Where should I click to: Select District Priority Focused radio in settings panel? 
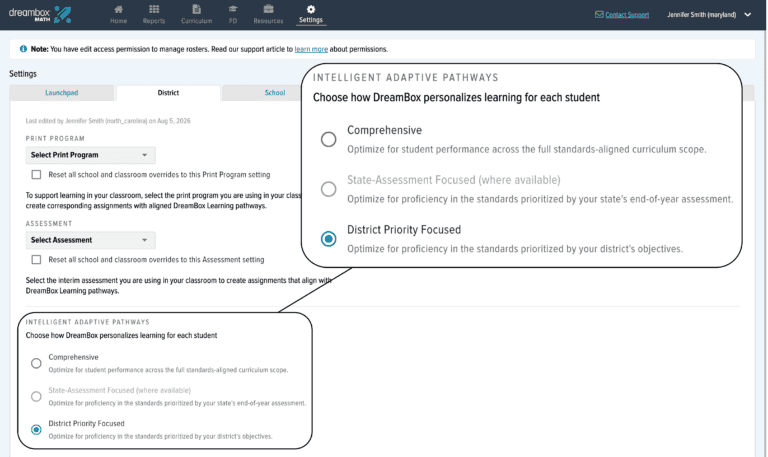(36, 430)
